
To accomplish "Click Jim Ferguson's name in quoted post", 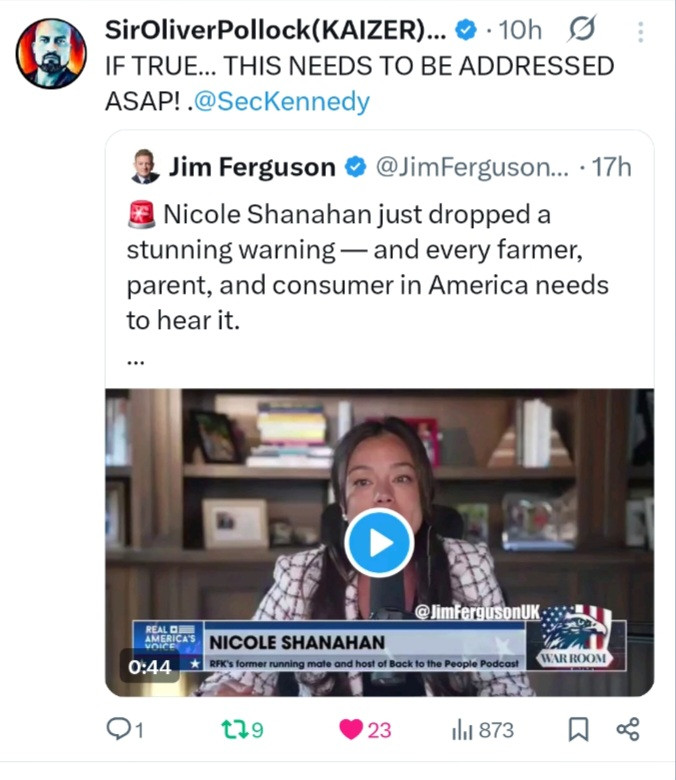I will (252, 167).
